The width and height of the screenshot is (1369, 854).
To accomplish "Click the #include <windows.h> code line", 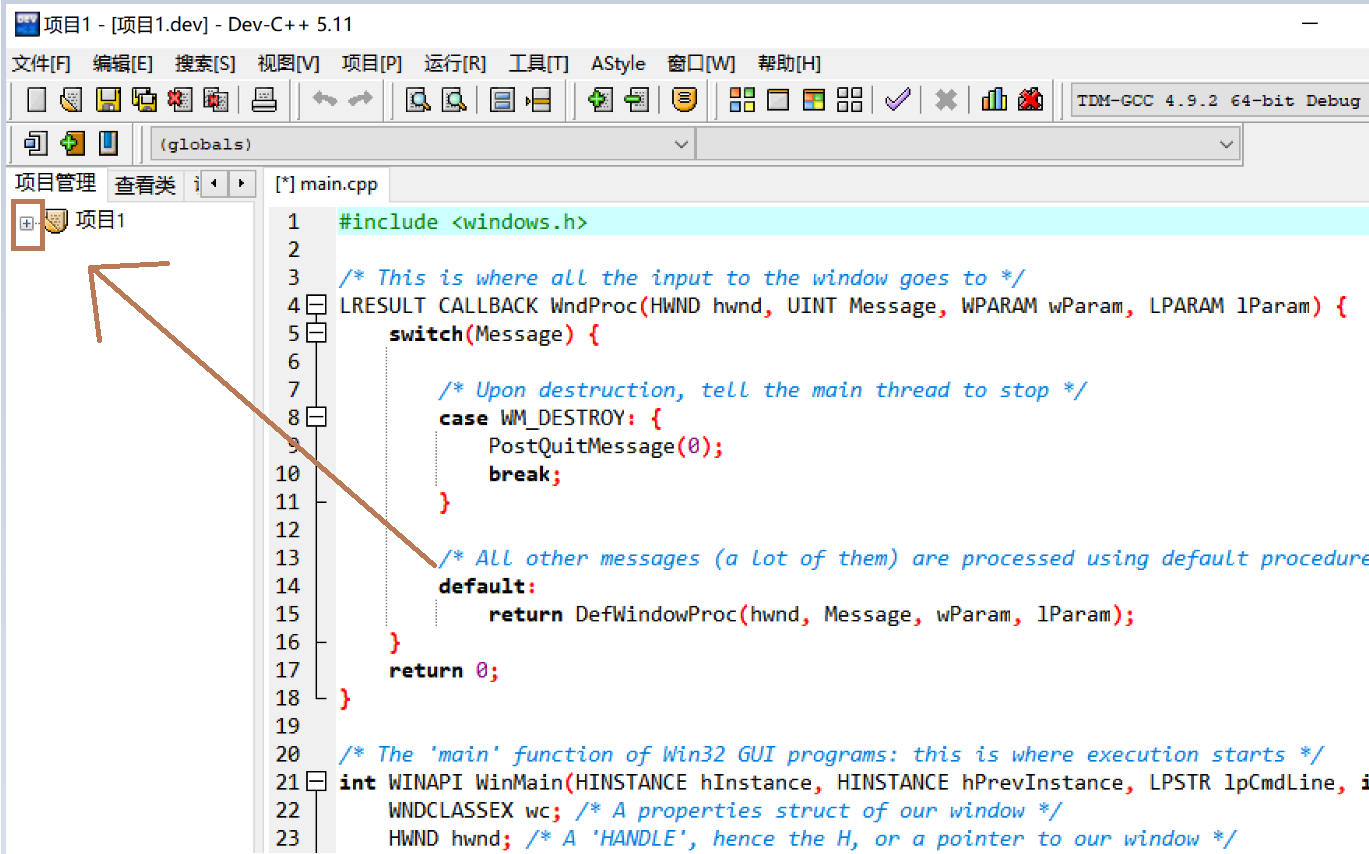I will click(x=463, y=222).
